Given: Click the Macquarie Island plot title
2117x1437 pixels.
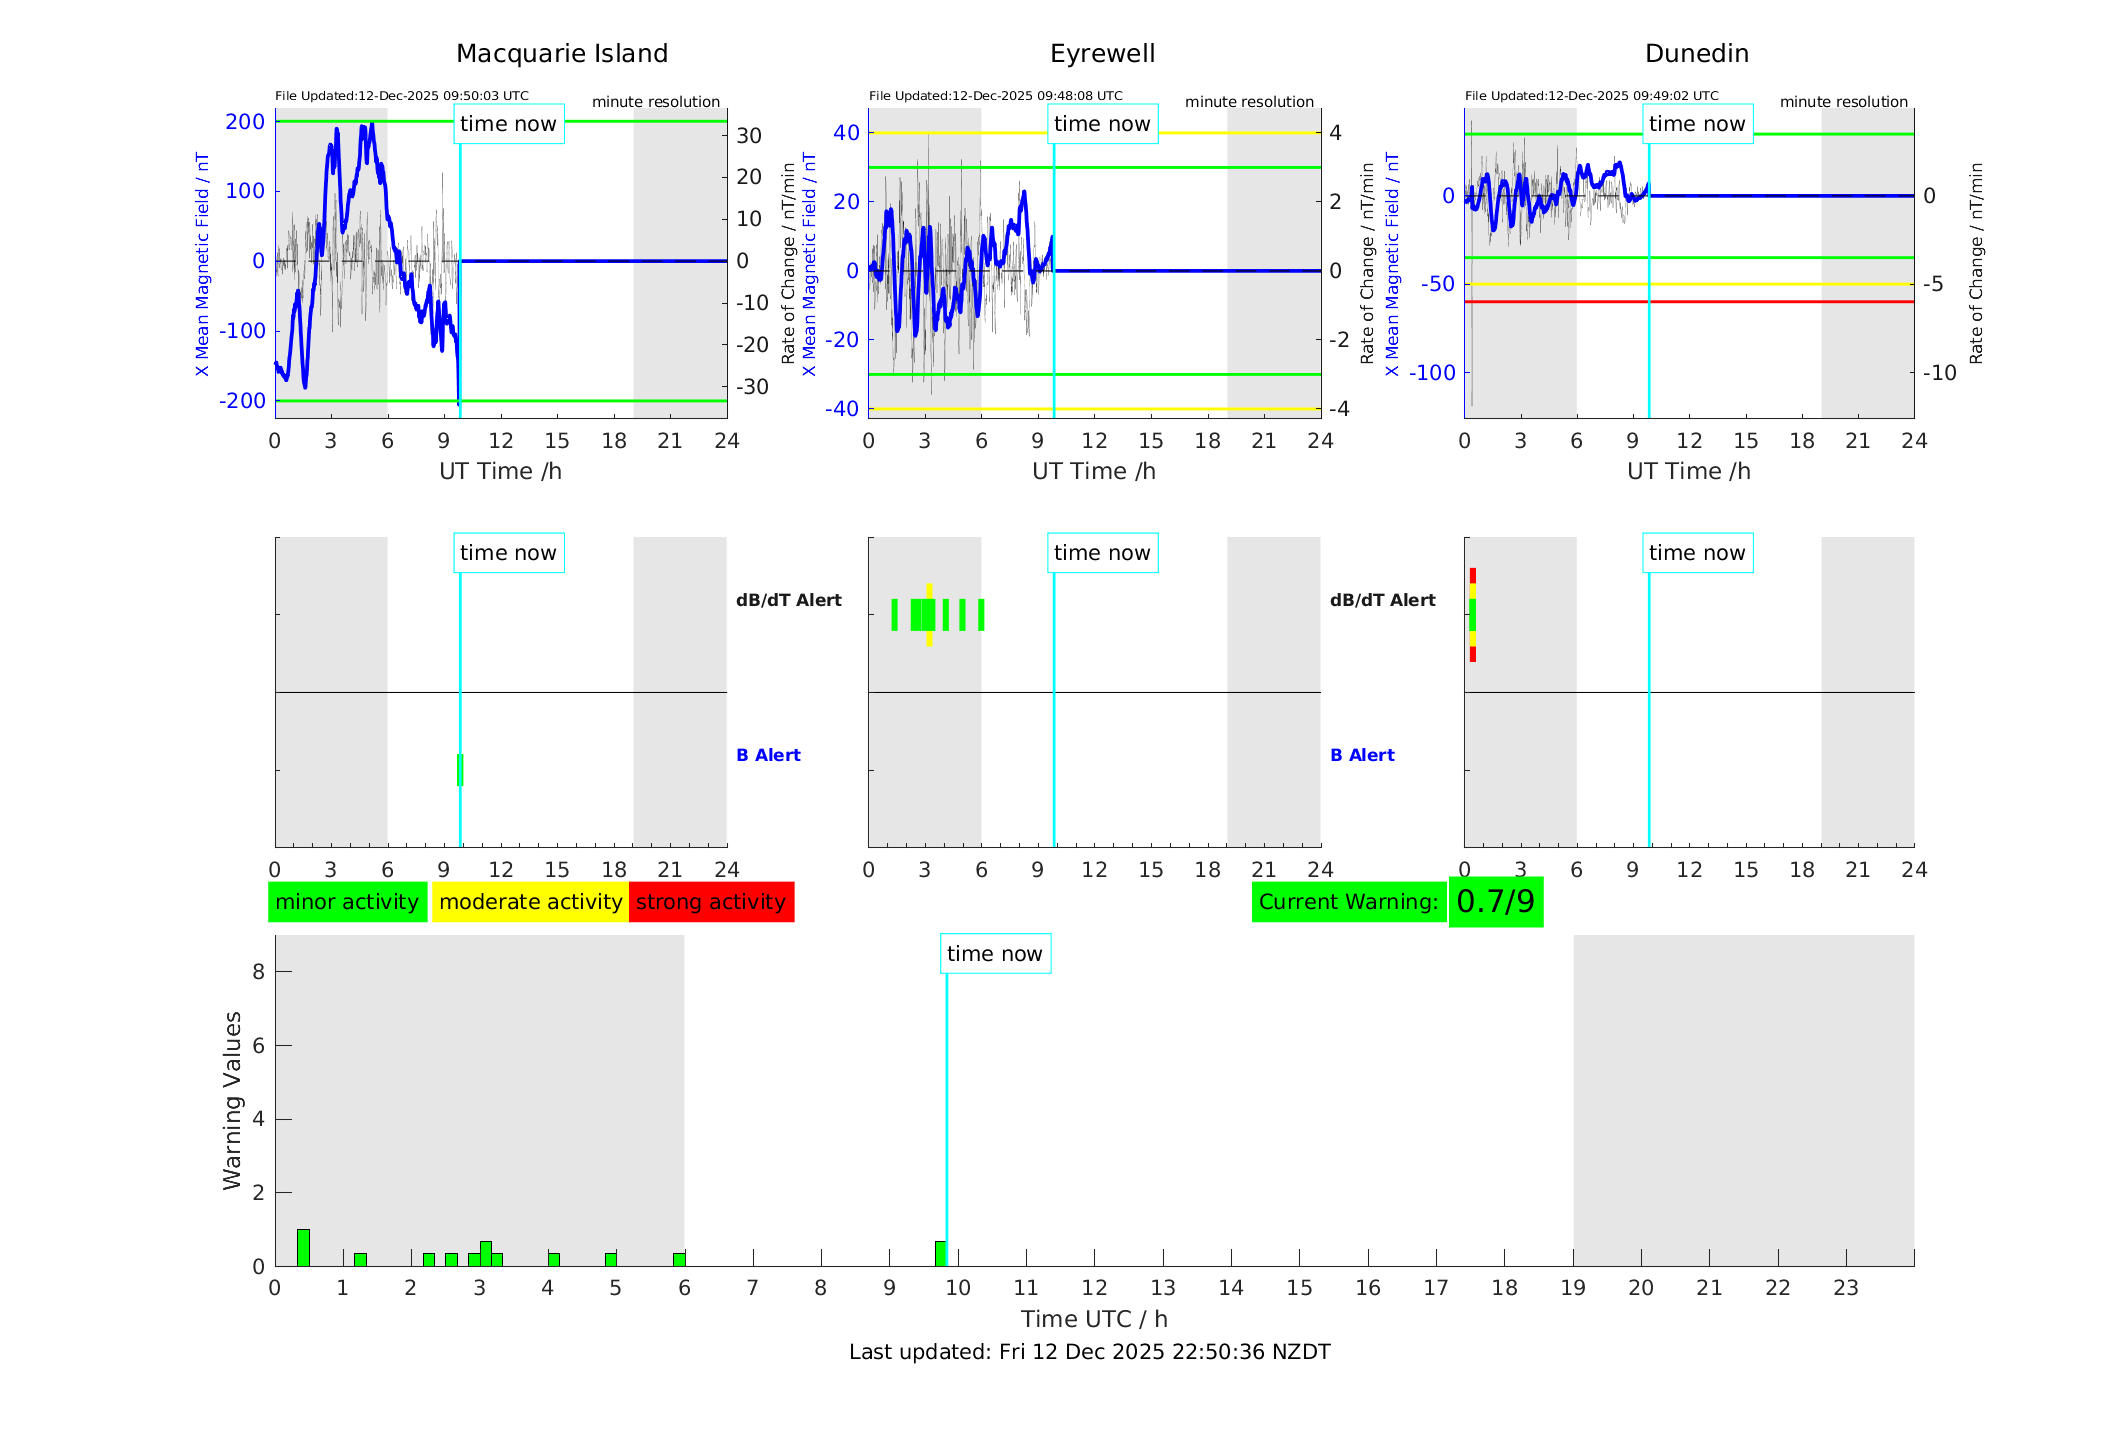Looking at the screenshot, I should pos(562,54).
